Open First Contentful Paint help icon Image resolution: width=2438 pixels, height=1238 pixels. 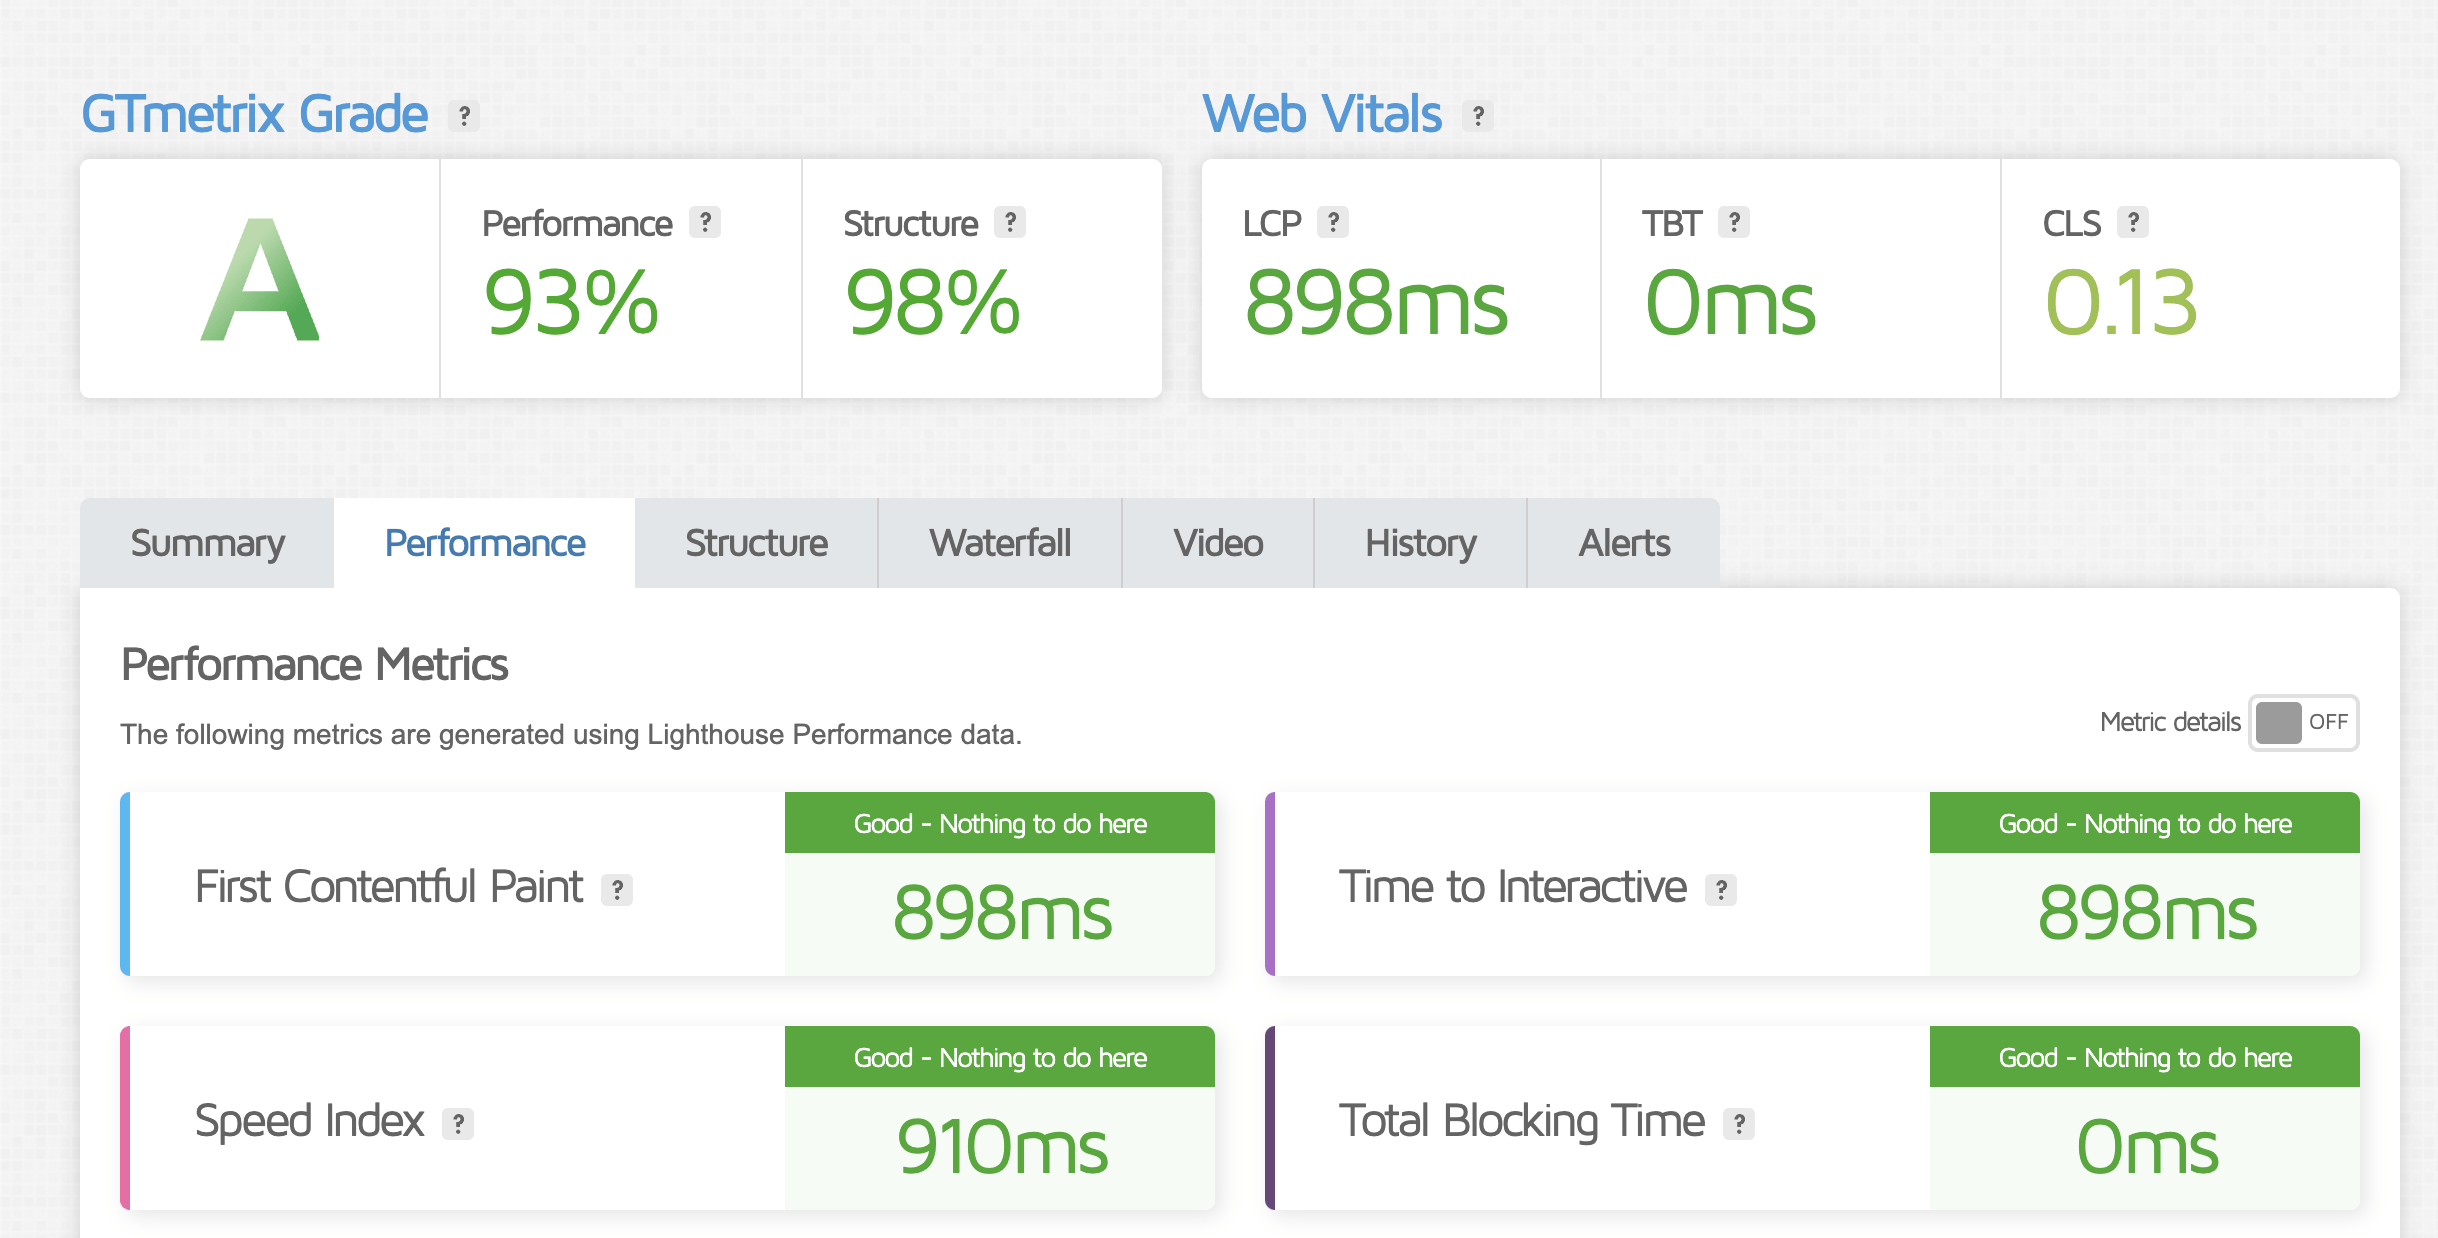pyautogui.click(x=617, y=889)
